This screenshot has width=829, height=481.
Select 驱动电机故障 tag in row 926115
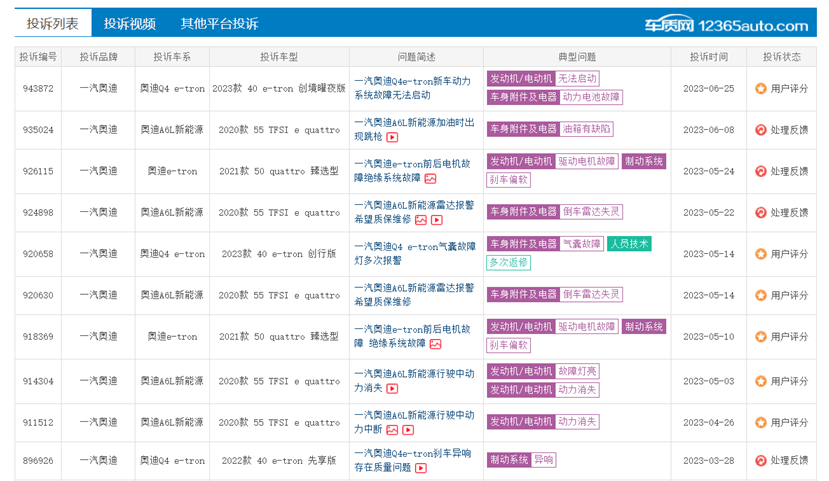click(x=587, y=162)
